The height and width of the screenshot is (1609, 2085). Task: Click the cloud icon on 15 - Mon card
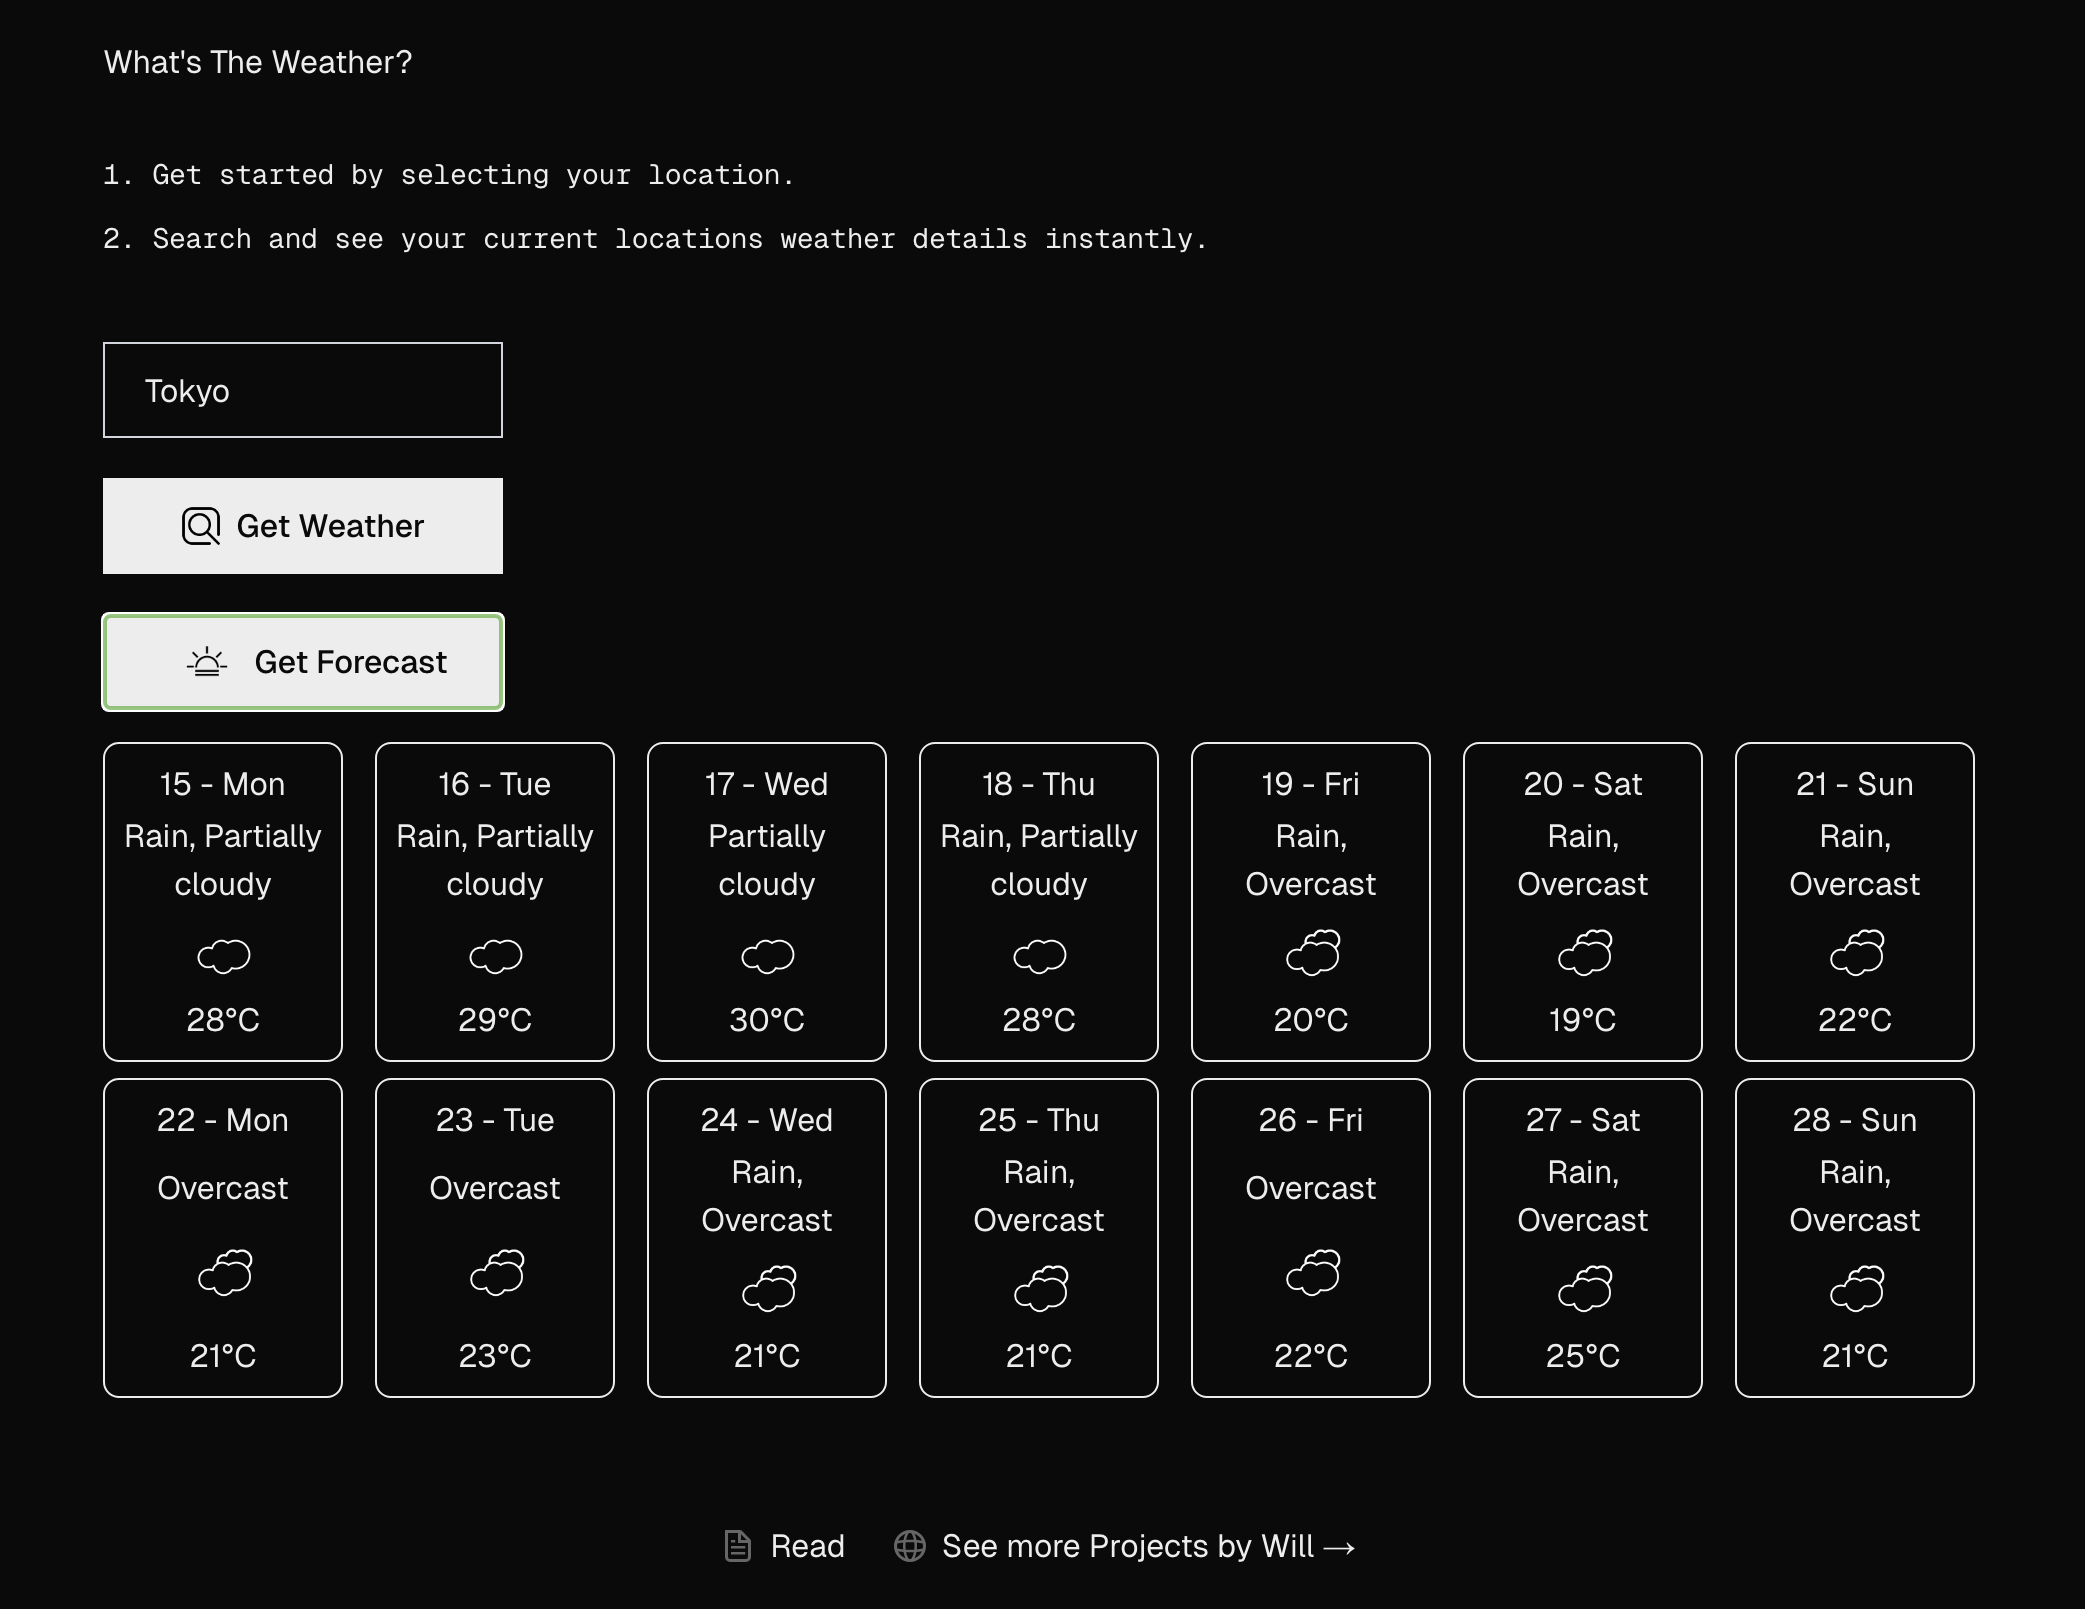(223, 956)
